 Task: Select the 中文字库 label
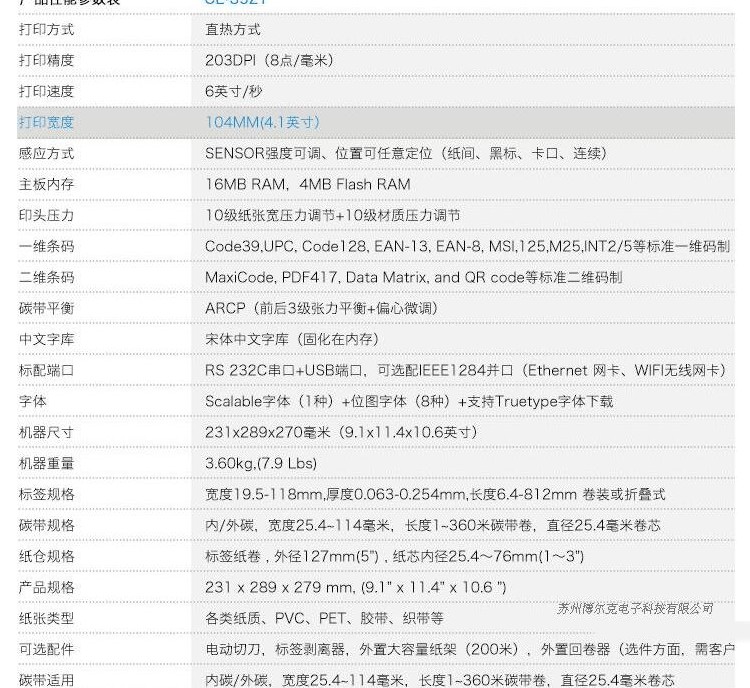coord(46,339)
